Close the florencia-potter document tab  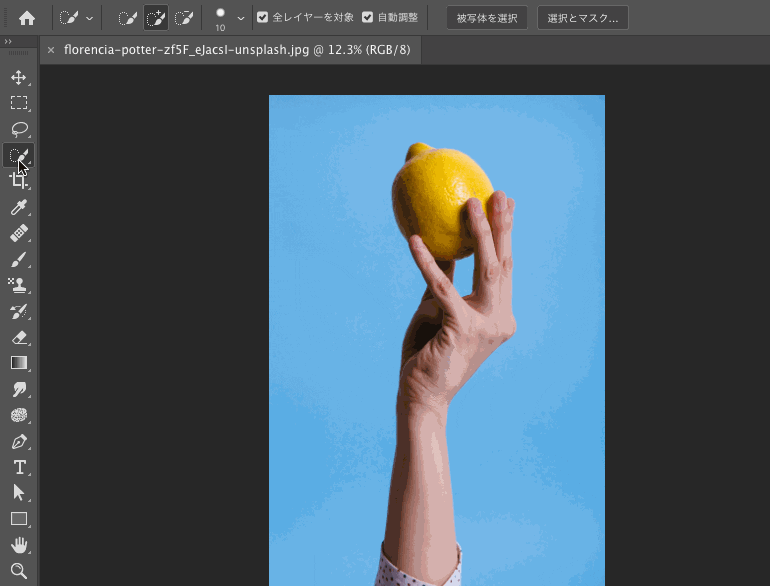tap(51, 50)
